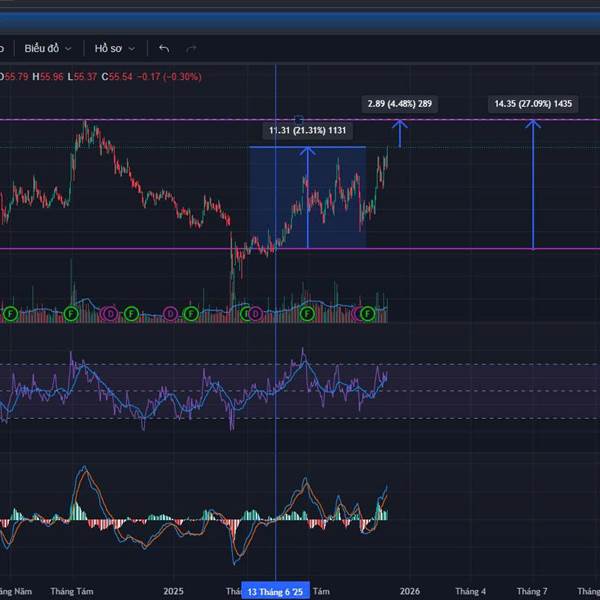The width and height of the screenshot is (600, 600).
Task: Click the Undo arrow icon
Action: [164, 48]
